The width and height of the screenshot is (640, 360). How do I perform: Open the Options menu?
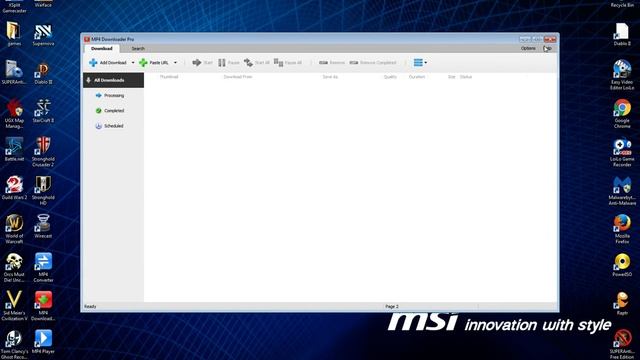[x=528, y=48]
